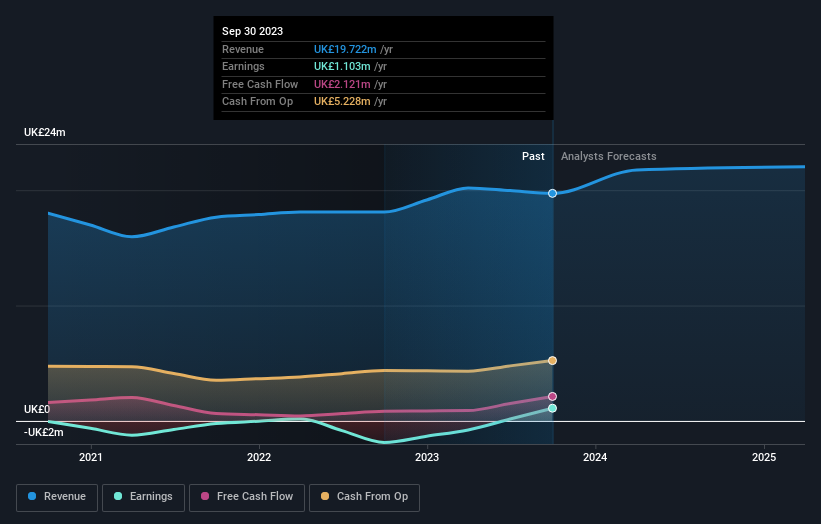The image size is (821, 524).
Task: Click the orange Cash From Op data point
Action: (x=552, y=361)
